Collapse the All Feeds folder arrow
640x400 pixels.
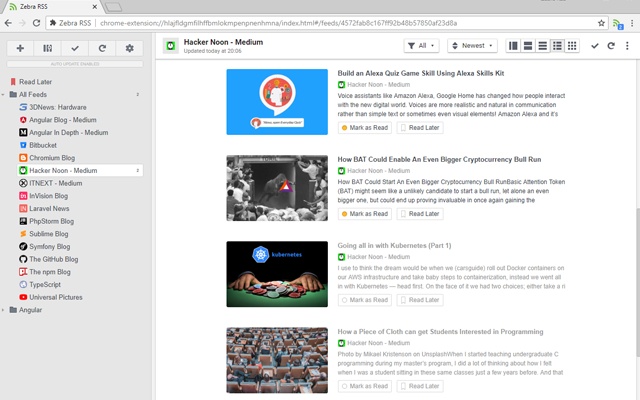click(3, 94)
